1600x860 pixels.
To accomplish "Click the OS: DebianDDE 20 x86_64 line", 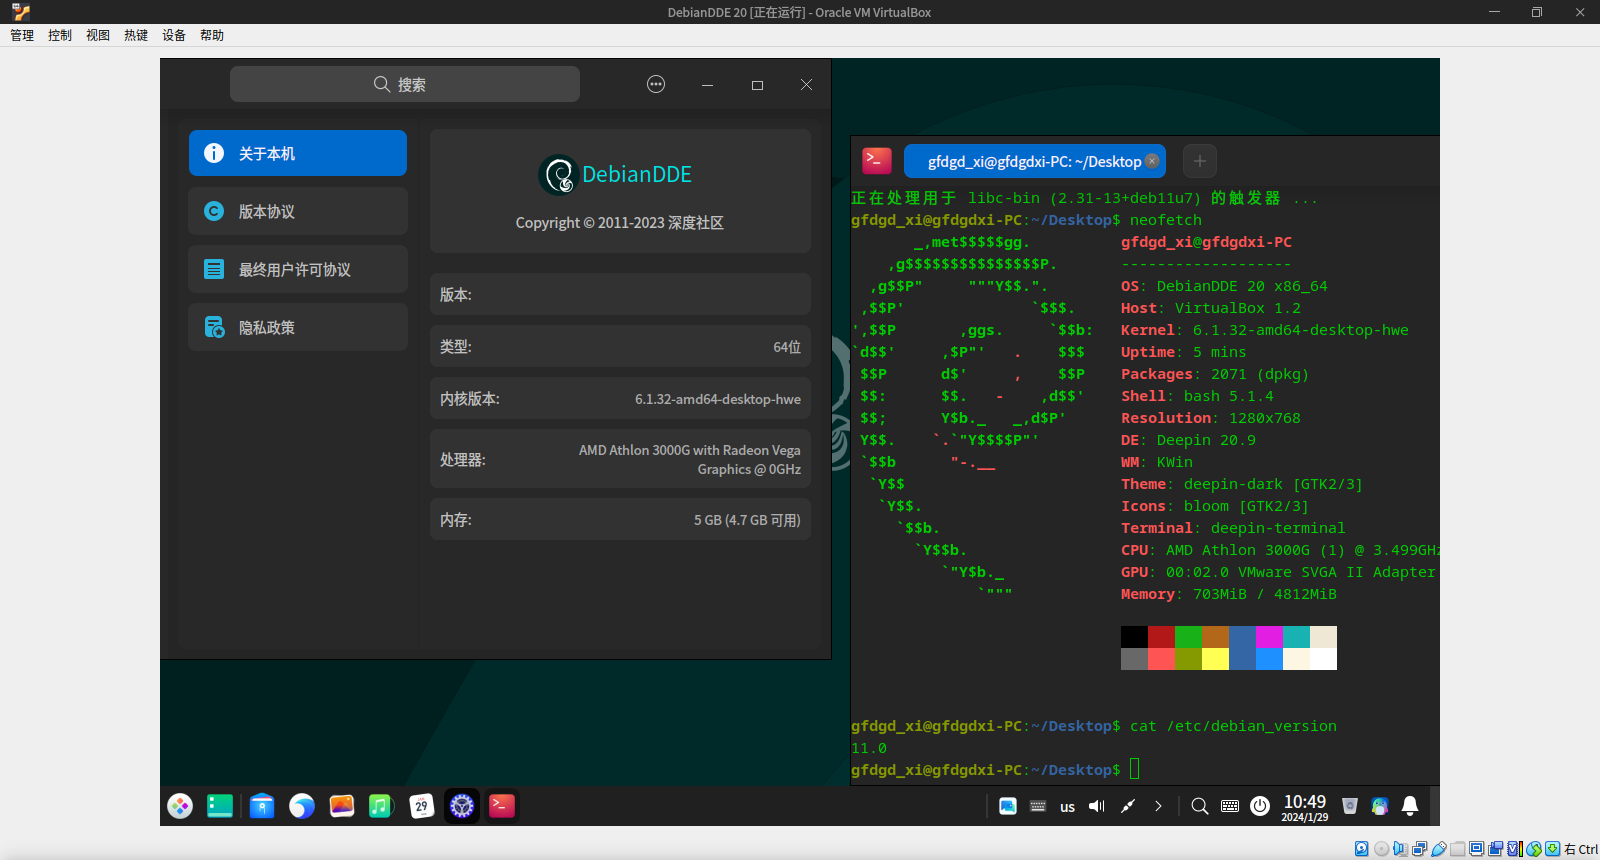I will [x=1224, y=286].
